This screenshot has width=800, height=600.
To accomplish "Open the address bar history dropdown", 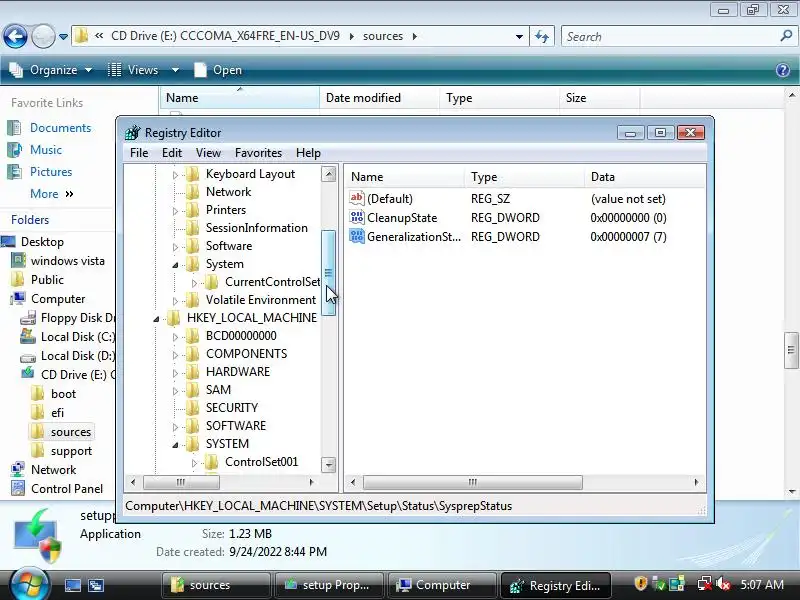I will (519, 37).
